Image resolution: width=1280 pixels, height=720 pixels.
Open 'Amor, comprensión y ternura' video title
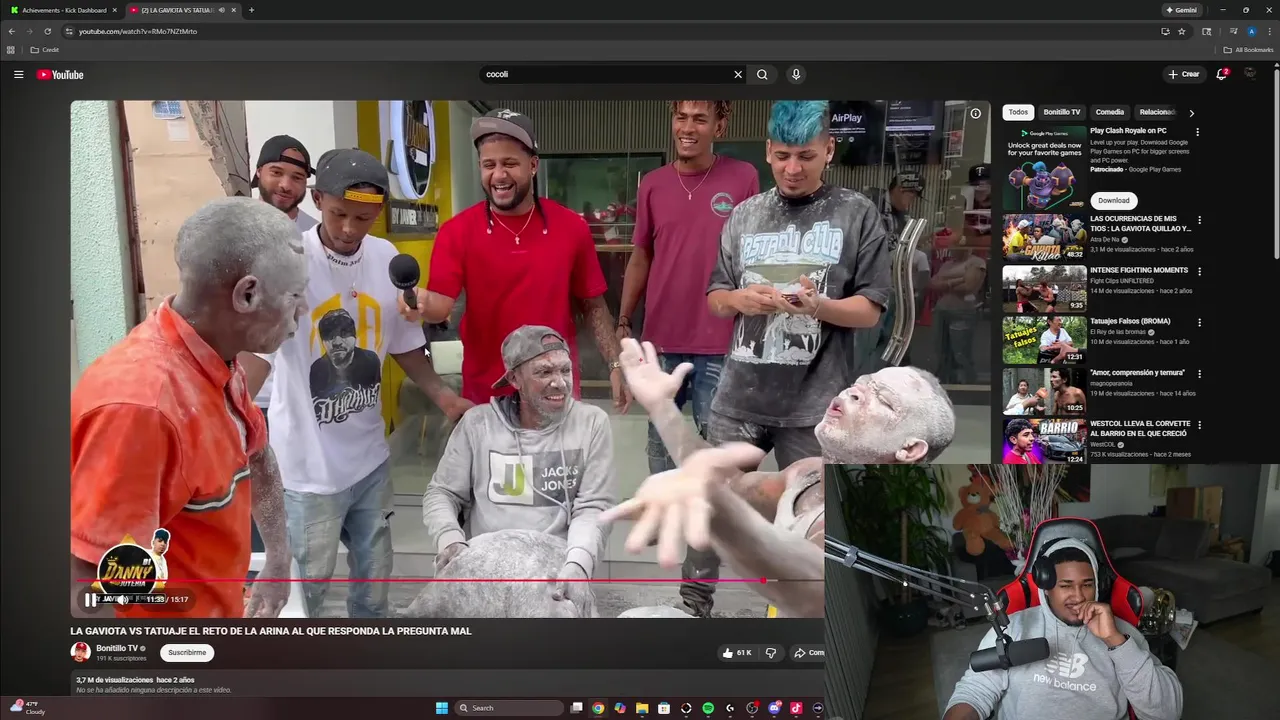[1137, 373]
